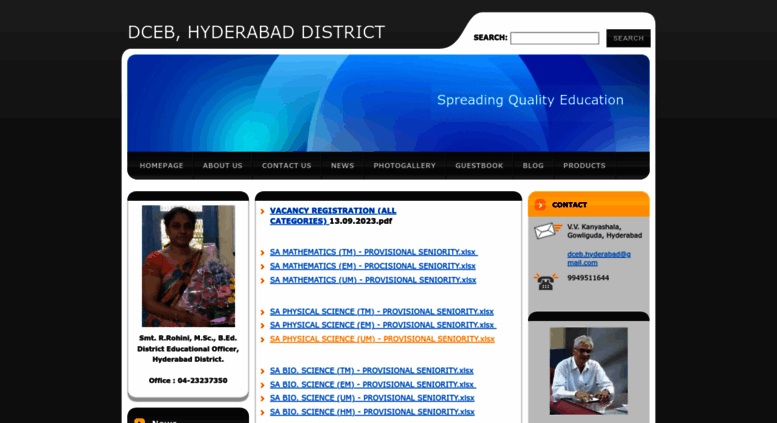Click the blue Spreading Quality Education banner
Image resolution: width=777 pixels, height=423 pixels.
click(x=388, y=103)
